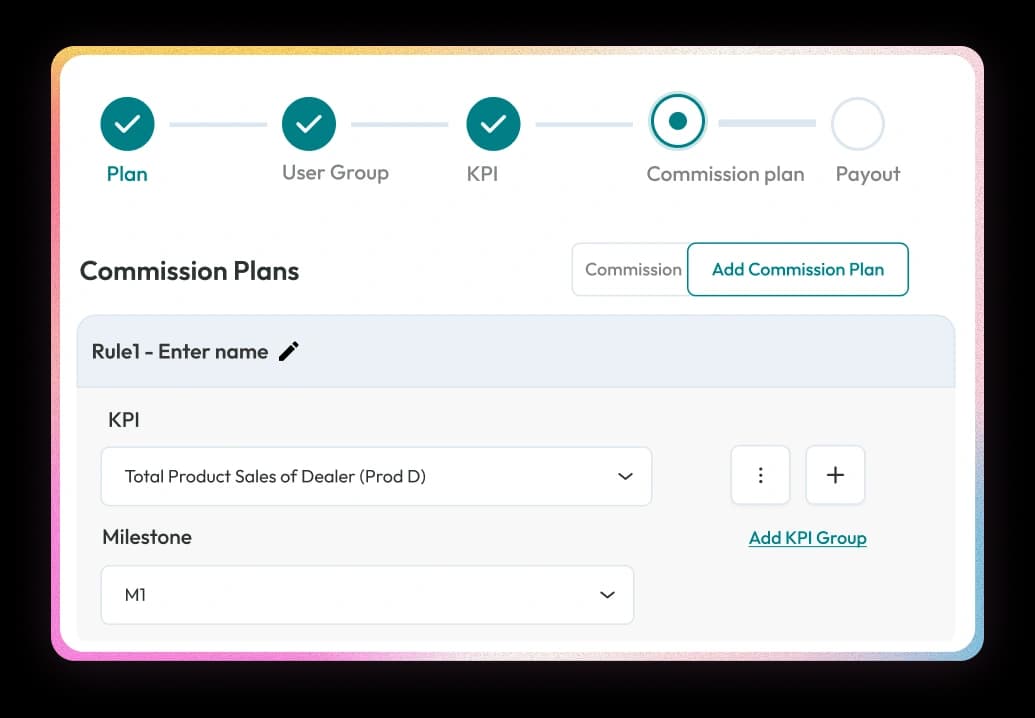Click the Commission plan step label
Viewport: 1035px width, 718px height.
(725, 173)
